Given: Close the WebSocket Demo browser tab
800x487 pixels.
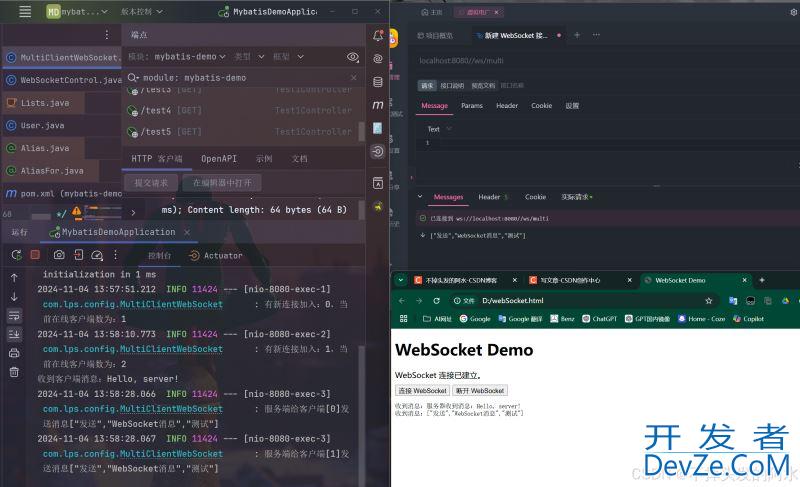Looking at the screenshot, I should (744, 280).
